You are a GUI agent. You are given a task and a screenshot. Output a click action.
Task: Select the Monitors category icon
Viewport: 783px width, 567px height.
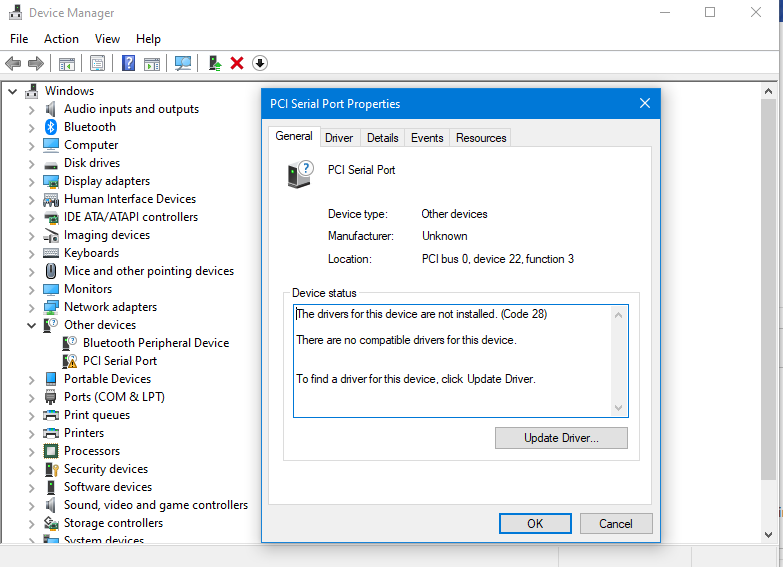[x=51, y=289]
